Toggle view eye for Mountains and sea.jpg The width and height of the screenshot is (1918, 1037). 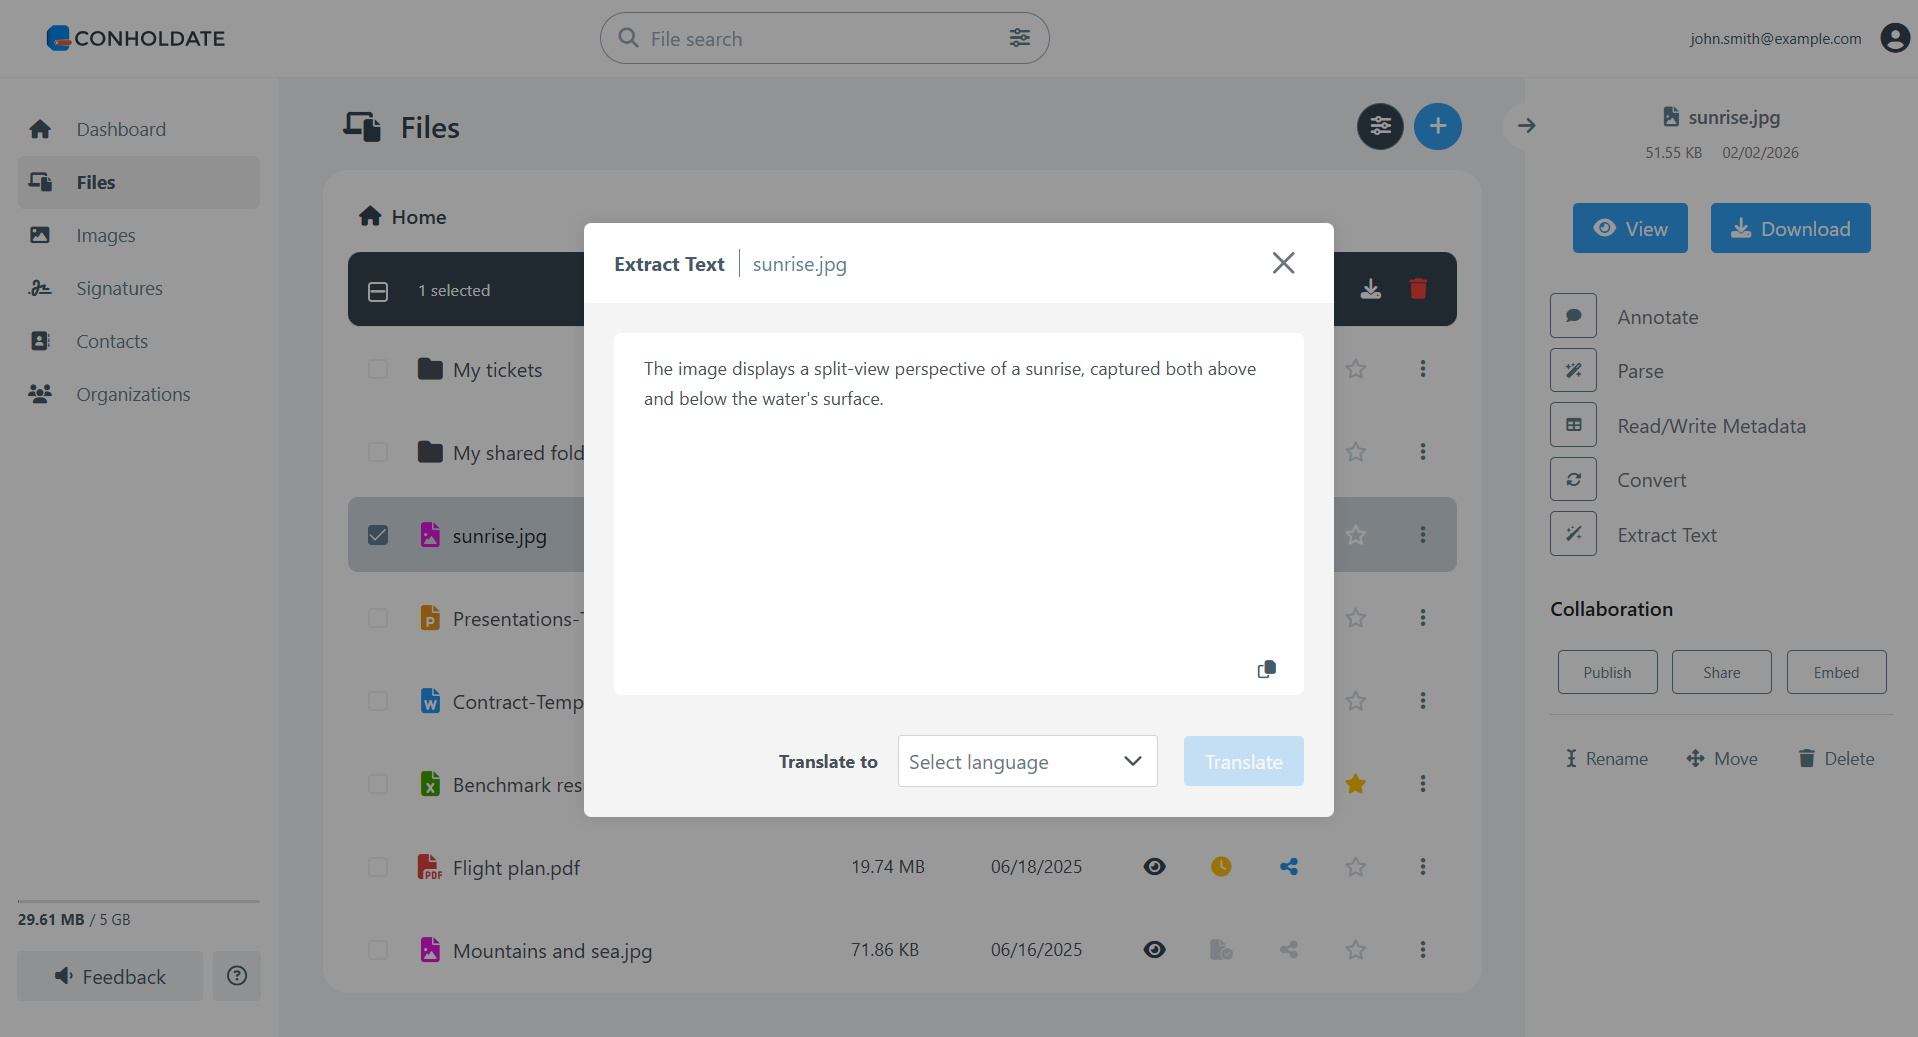pos(1154,950)
